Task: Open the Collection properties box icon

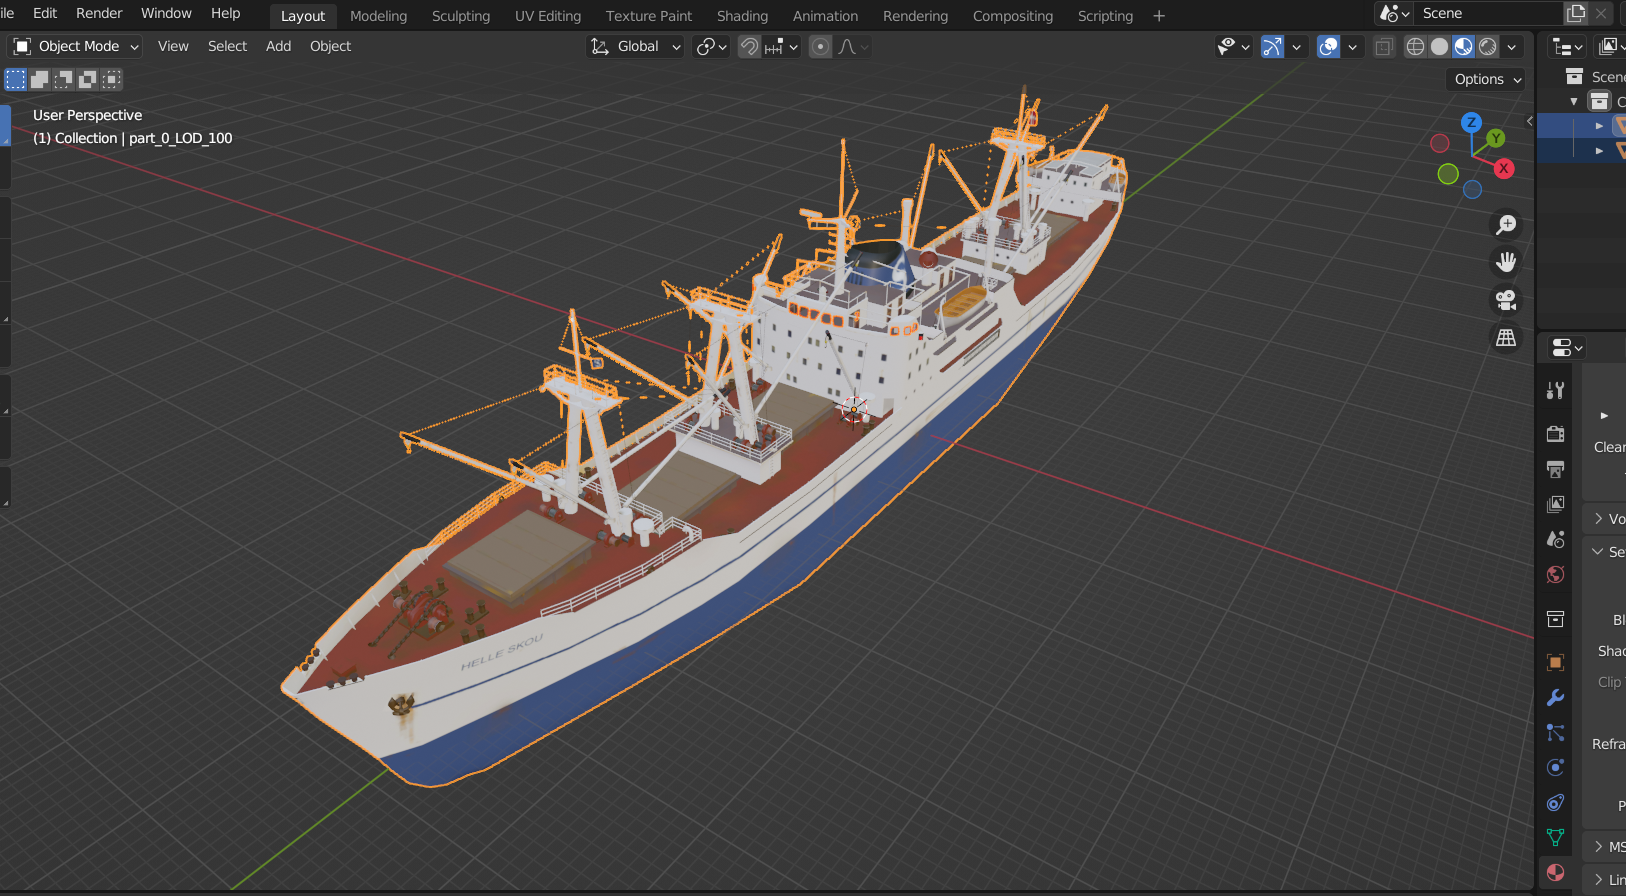Action: (1555, 619)
